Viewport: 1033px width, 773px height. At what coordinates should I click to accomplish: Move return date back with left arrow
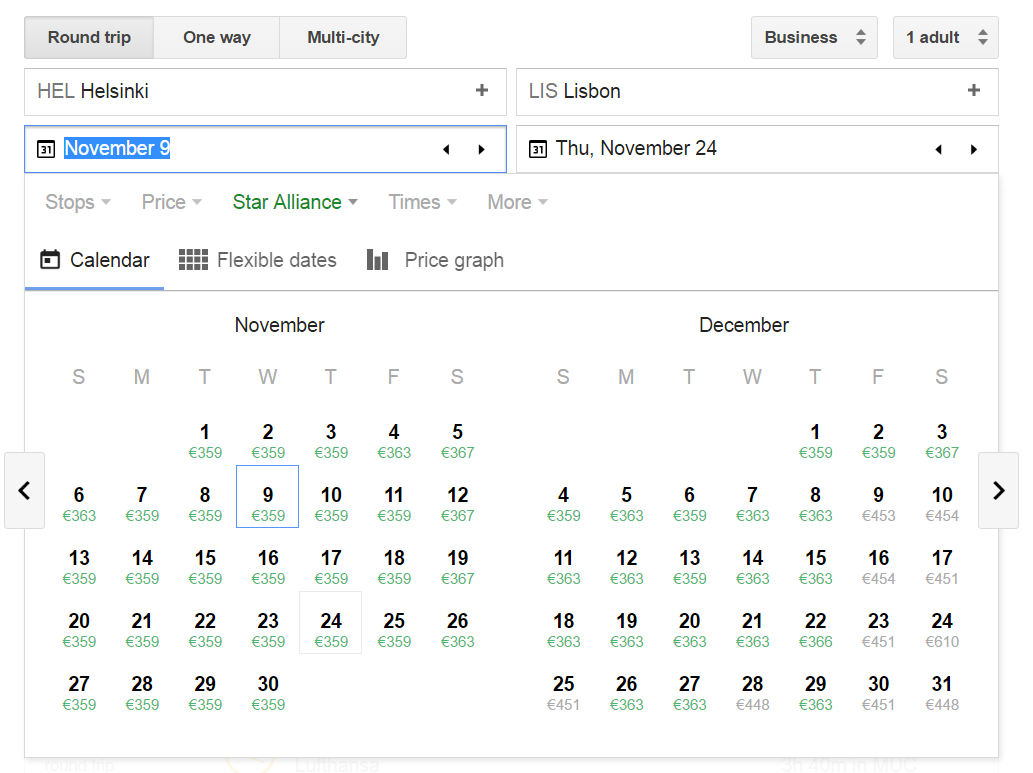[x=939, y=150]
